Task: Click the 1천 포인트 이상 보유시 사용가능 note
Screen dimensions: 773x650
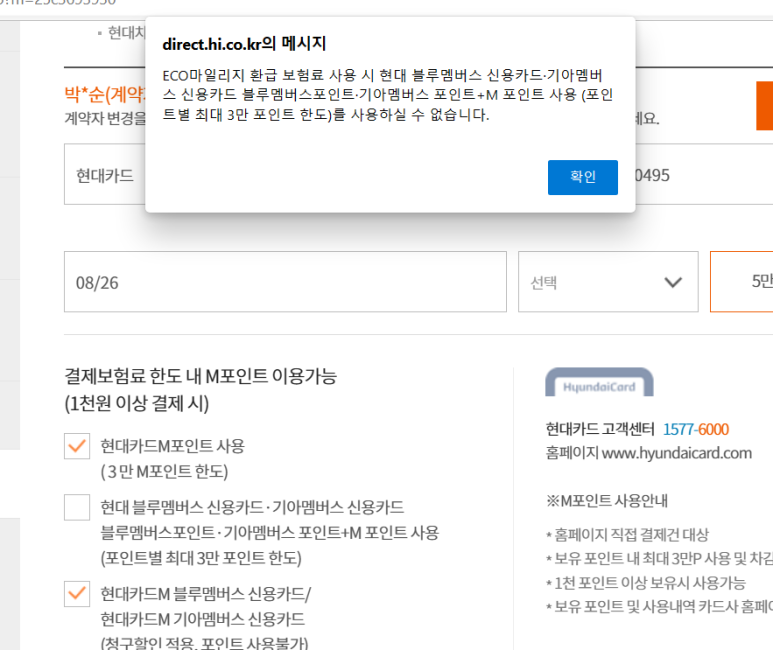Action: click(646, 583)
